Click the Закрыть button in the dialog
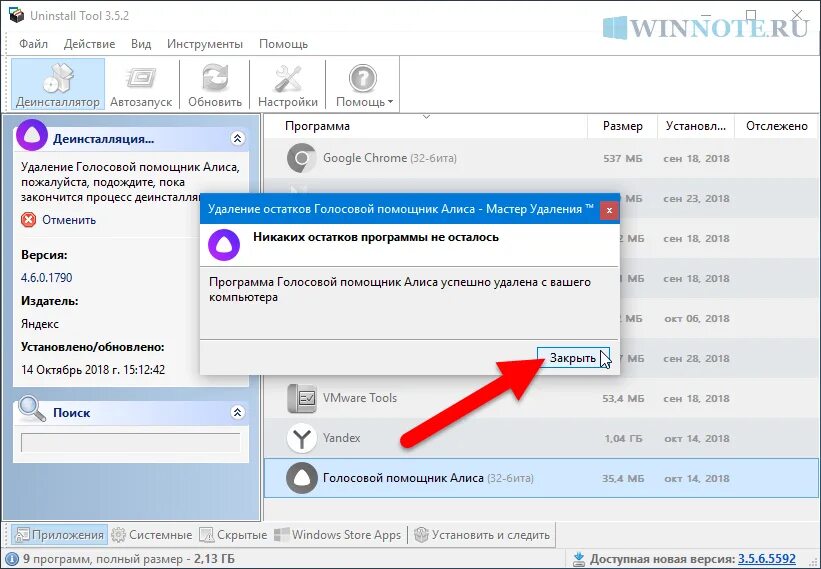Image resolution: width=821 pixels, height=569 pixels. click(x=573, y=358)
